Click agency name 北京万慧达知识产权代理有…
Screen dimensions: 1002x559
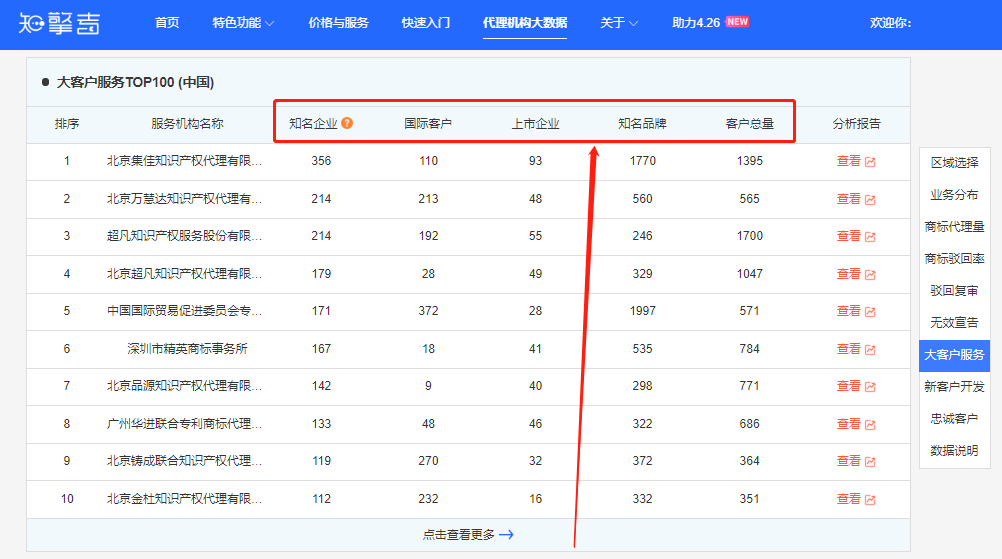tap(185, 199)
